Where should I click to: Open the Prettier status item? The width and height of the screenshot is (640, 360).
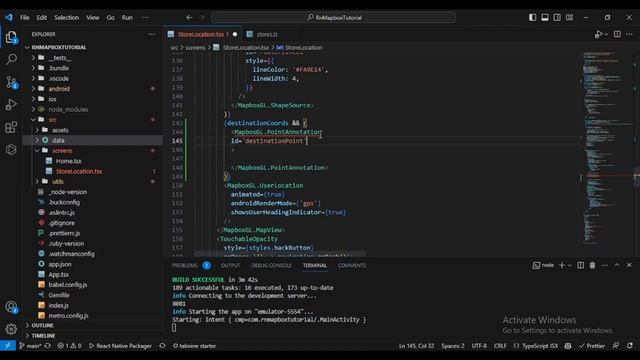tap(592, 346)
